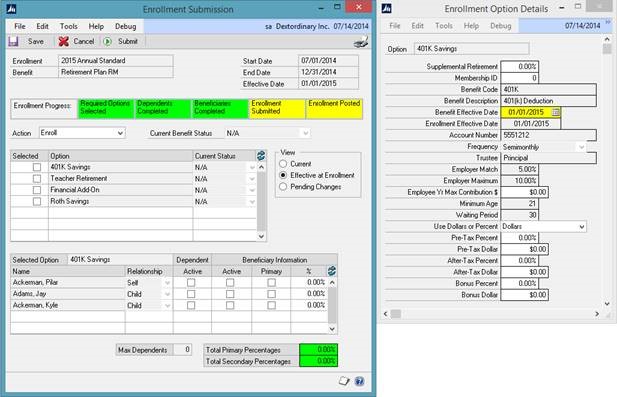This screenshot has width=617, height=397.
Task: Open Relationship dropdown for Ackerman, Pilar
Action: (x=167, y=283)
